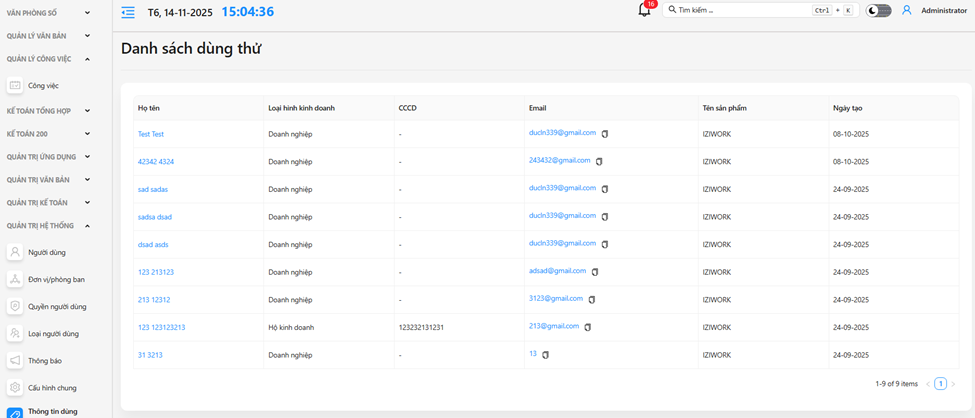Copy the email on the Test Test row
Screen dimensions: 975x418
[605, 134]
